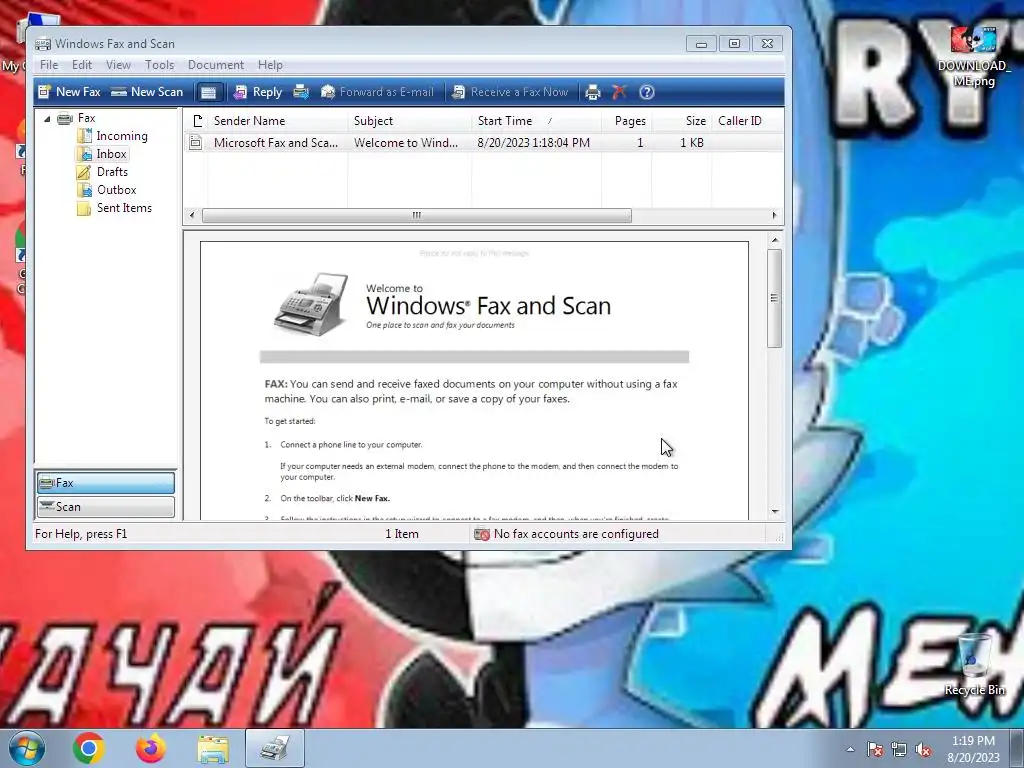Image resolution: width=1024 pixels, height=768 pixels.
Task: Open the Tools menu
Action: pos(159,65)
